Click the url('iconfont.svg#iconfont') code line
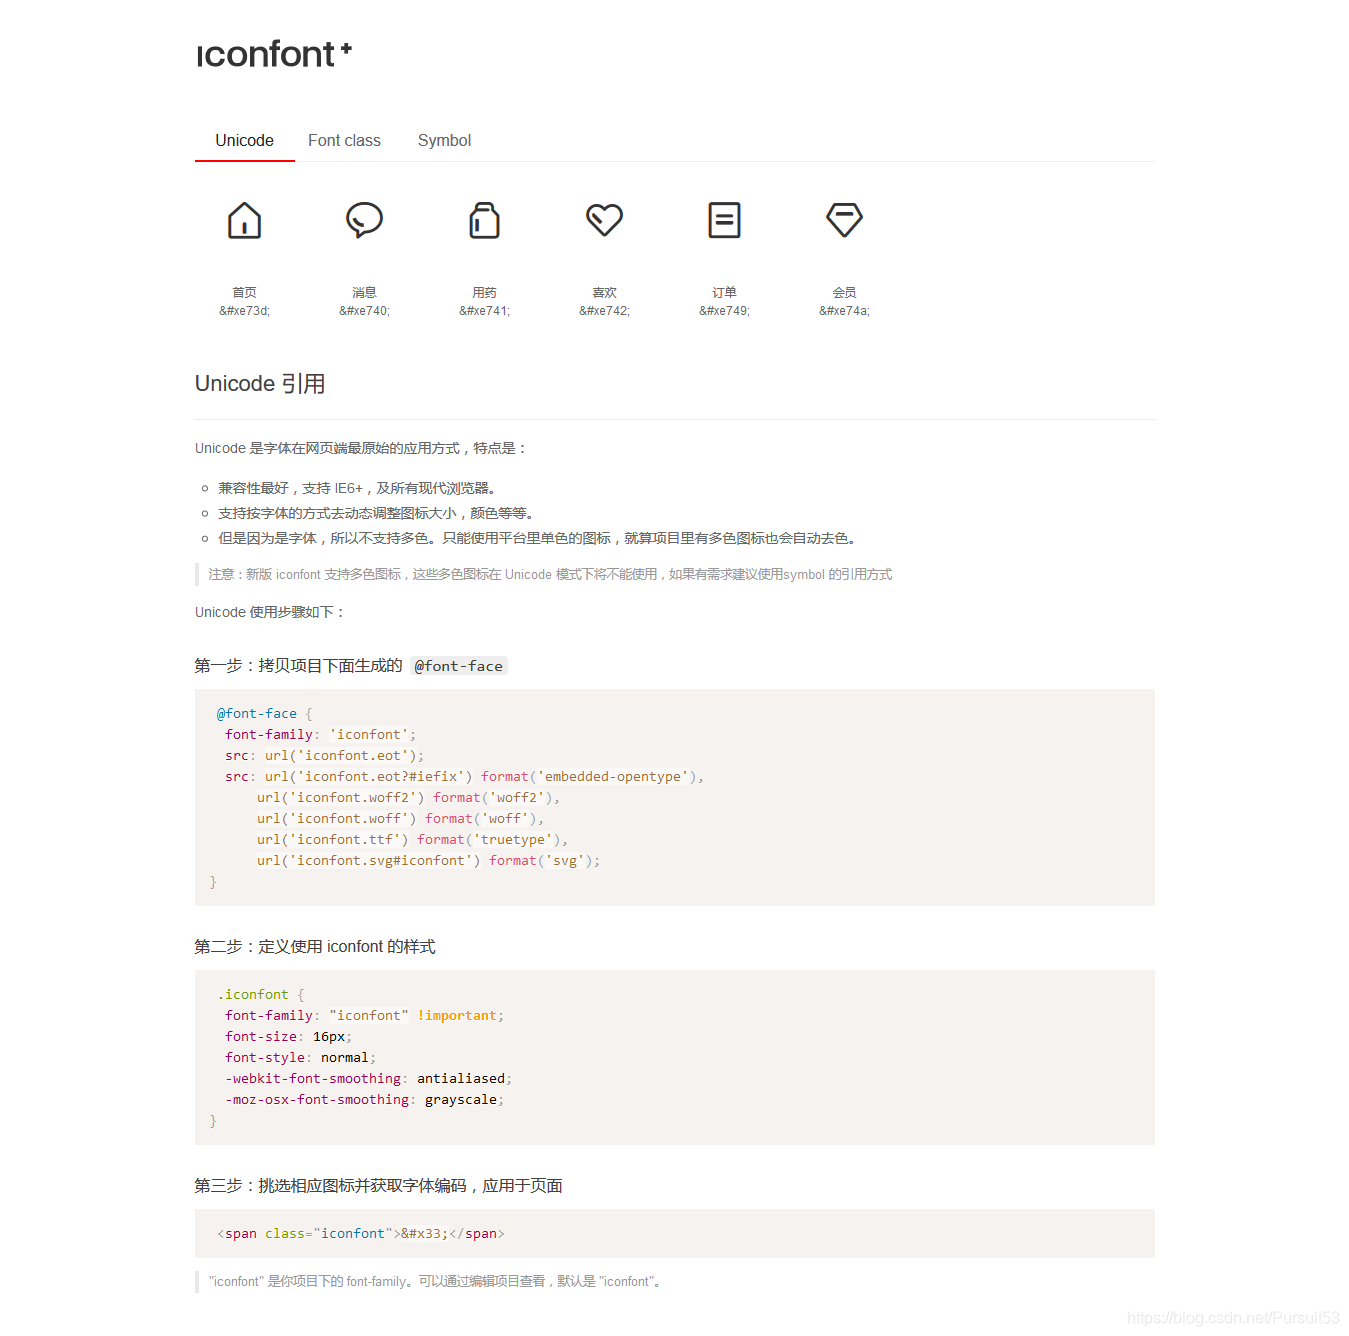This screenshot has width=1349, height=1336. pyautogui.click(x=428, y=860)
